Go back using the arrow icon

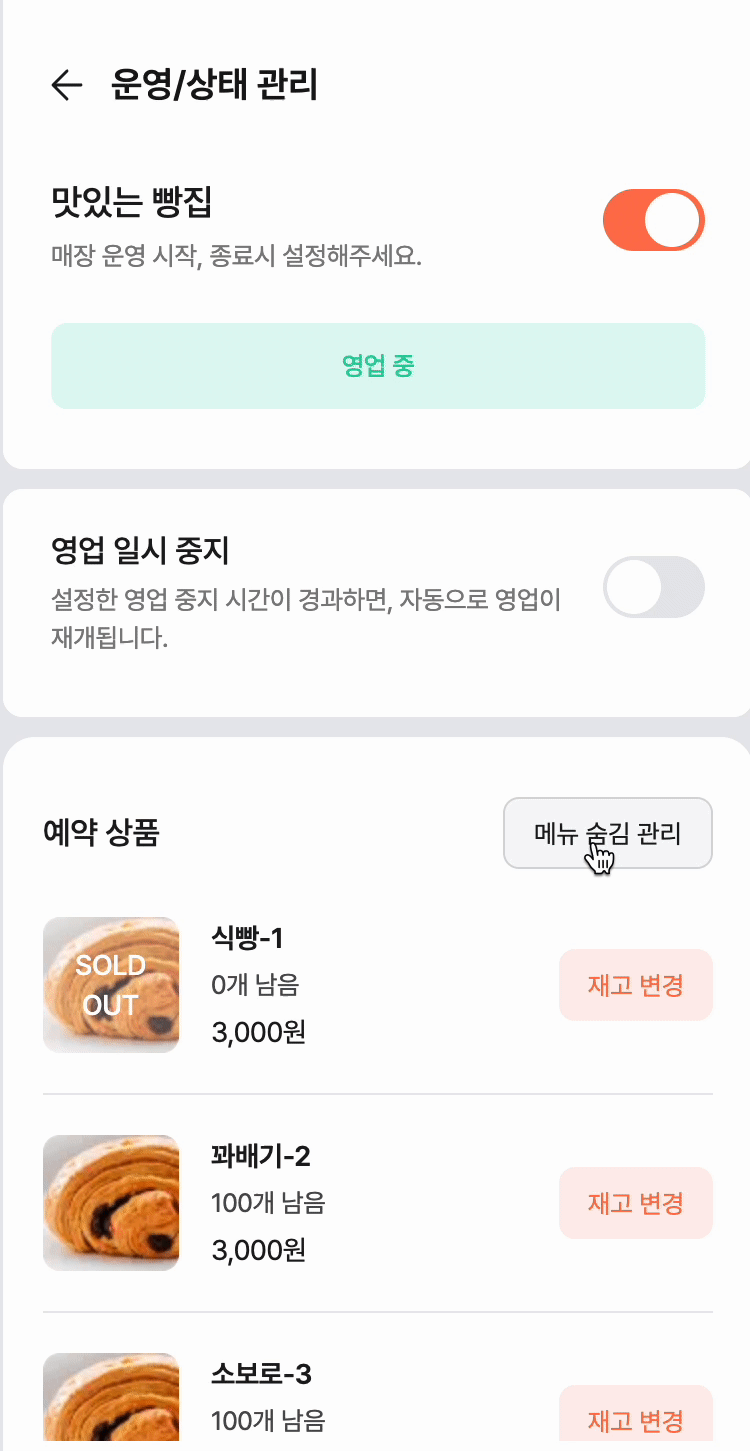click(66, 85)
